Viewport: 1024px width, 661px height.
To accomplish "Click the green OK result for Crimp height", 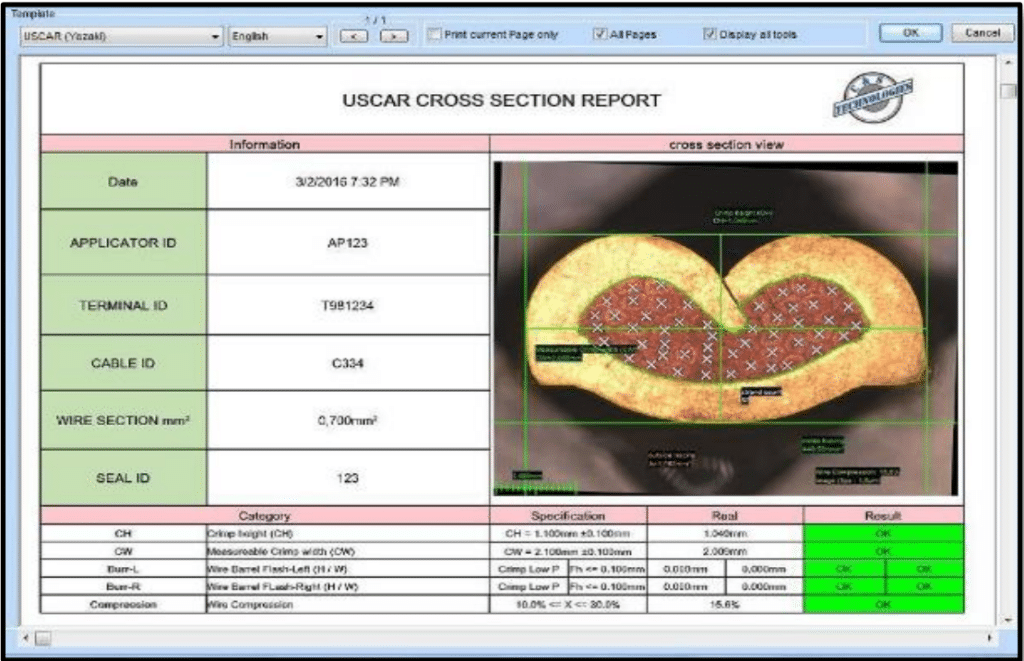I will pyautogui.click(x=880, y=532).
